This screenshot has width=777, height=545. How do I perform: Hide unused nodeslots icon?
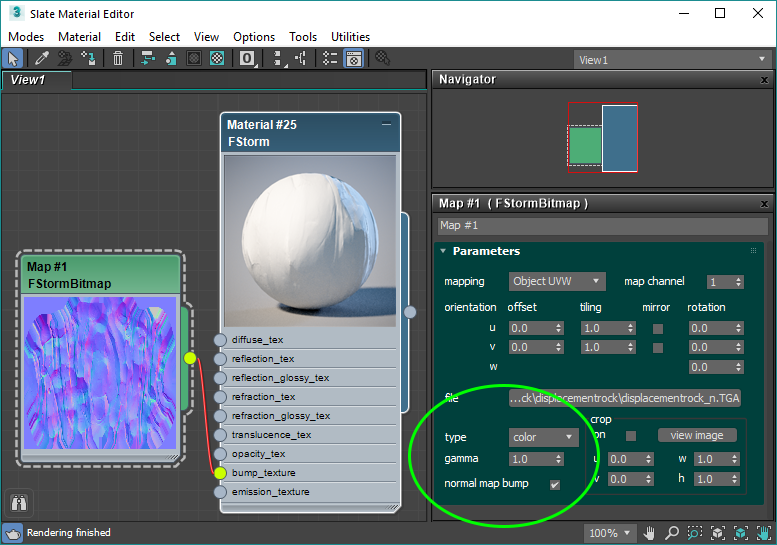click(x=171, y=58)
